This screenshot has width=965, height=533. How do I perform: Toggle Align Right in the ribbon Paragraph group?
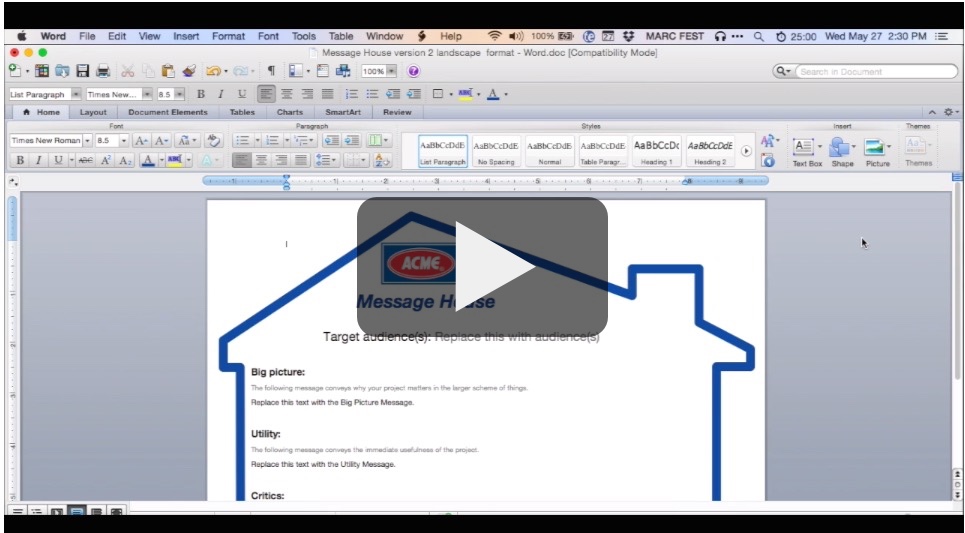(x=281, y=161)
